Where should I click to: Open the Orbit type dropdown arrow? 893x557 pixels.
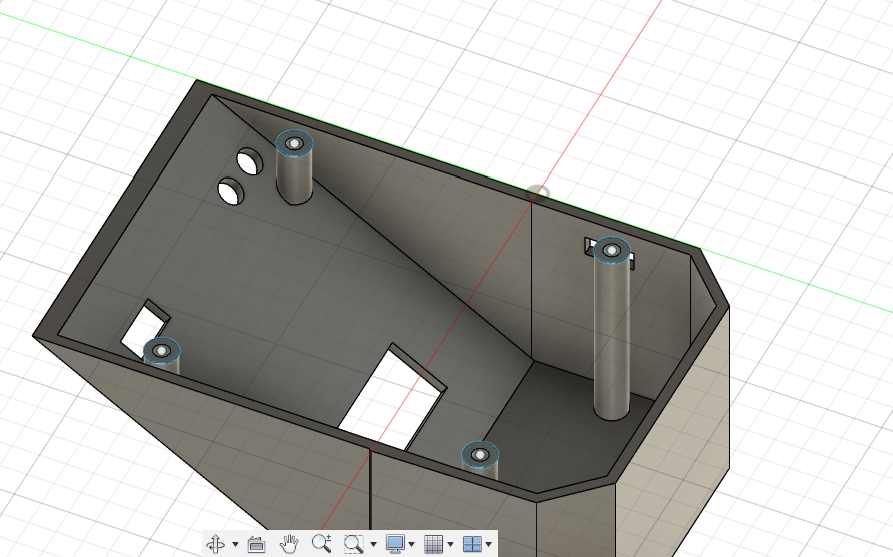[x=235, y=545]
